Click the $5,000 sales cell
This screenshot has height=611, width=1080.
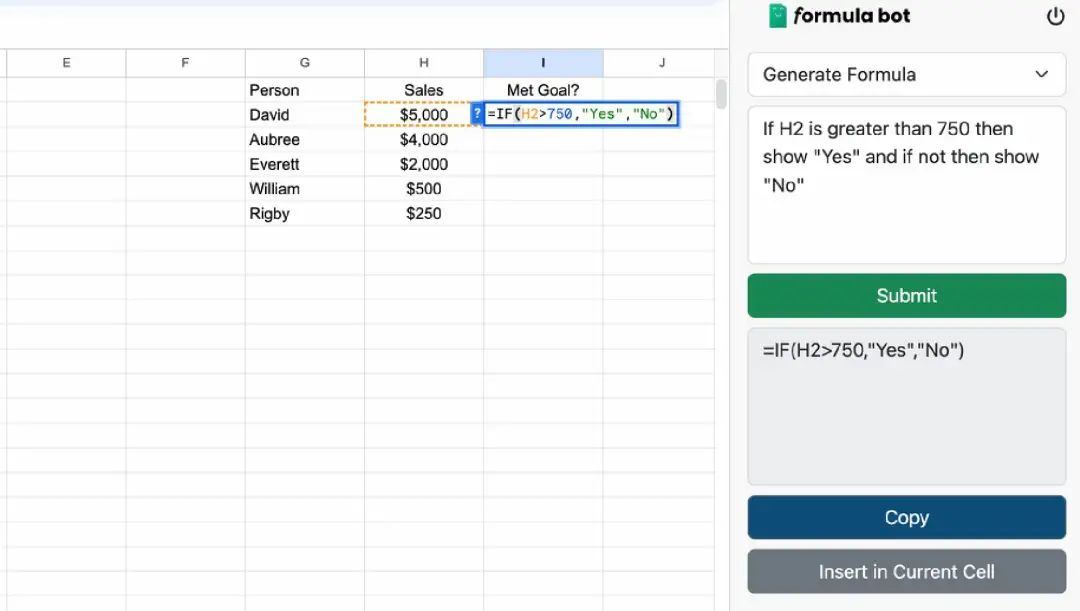click(424, 114)
